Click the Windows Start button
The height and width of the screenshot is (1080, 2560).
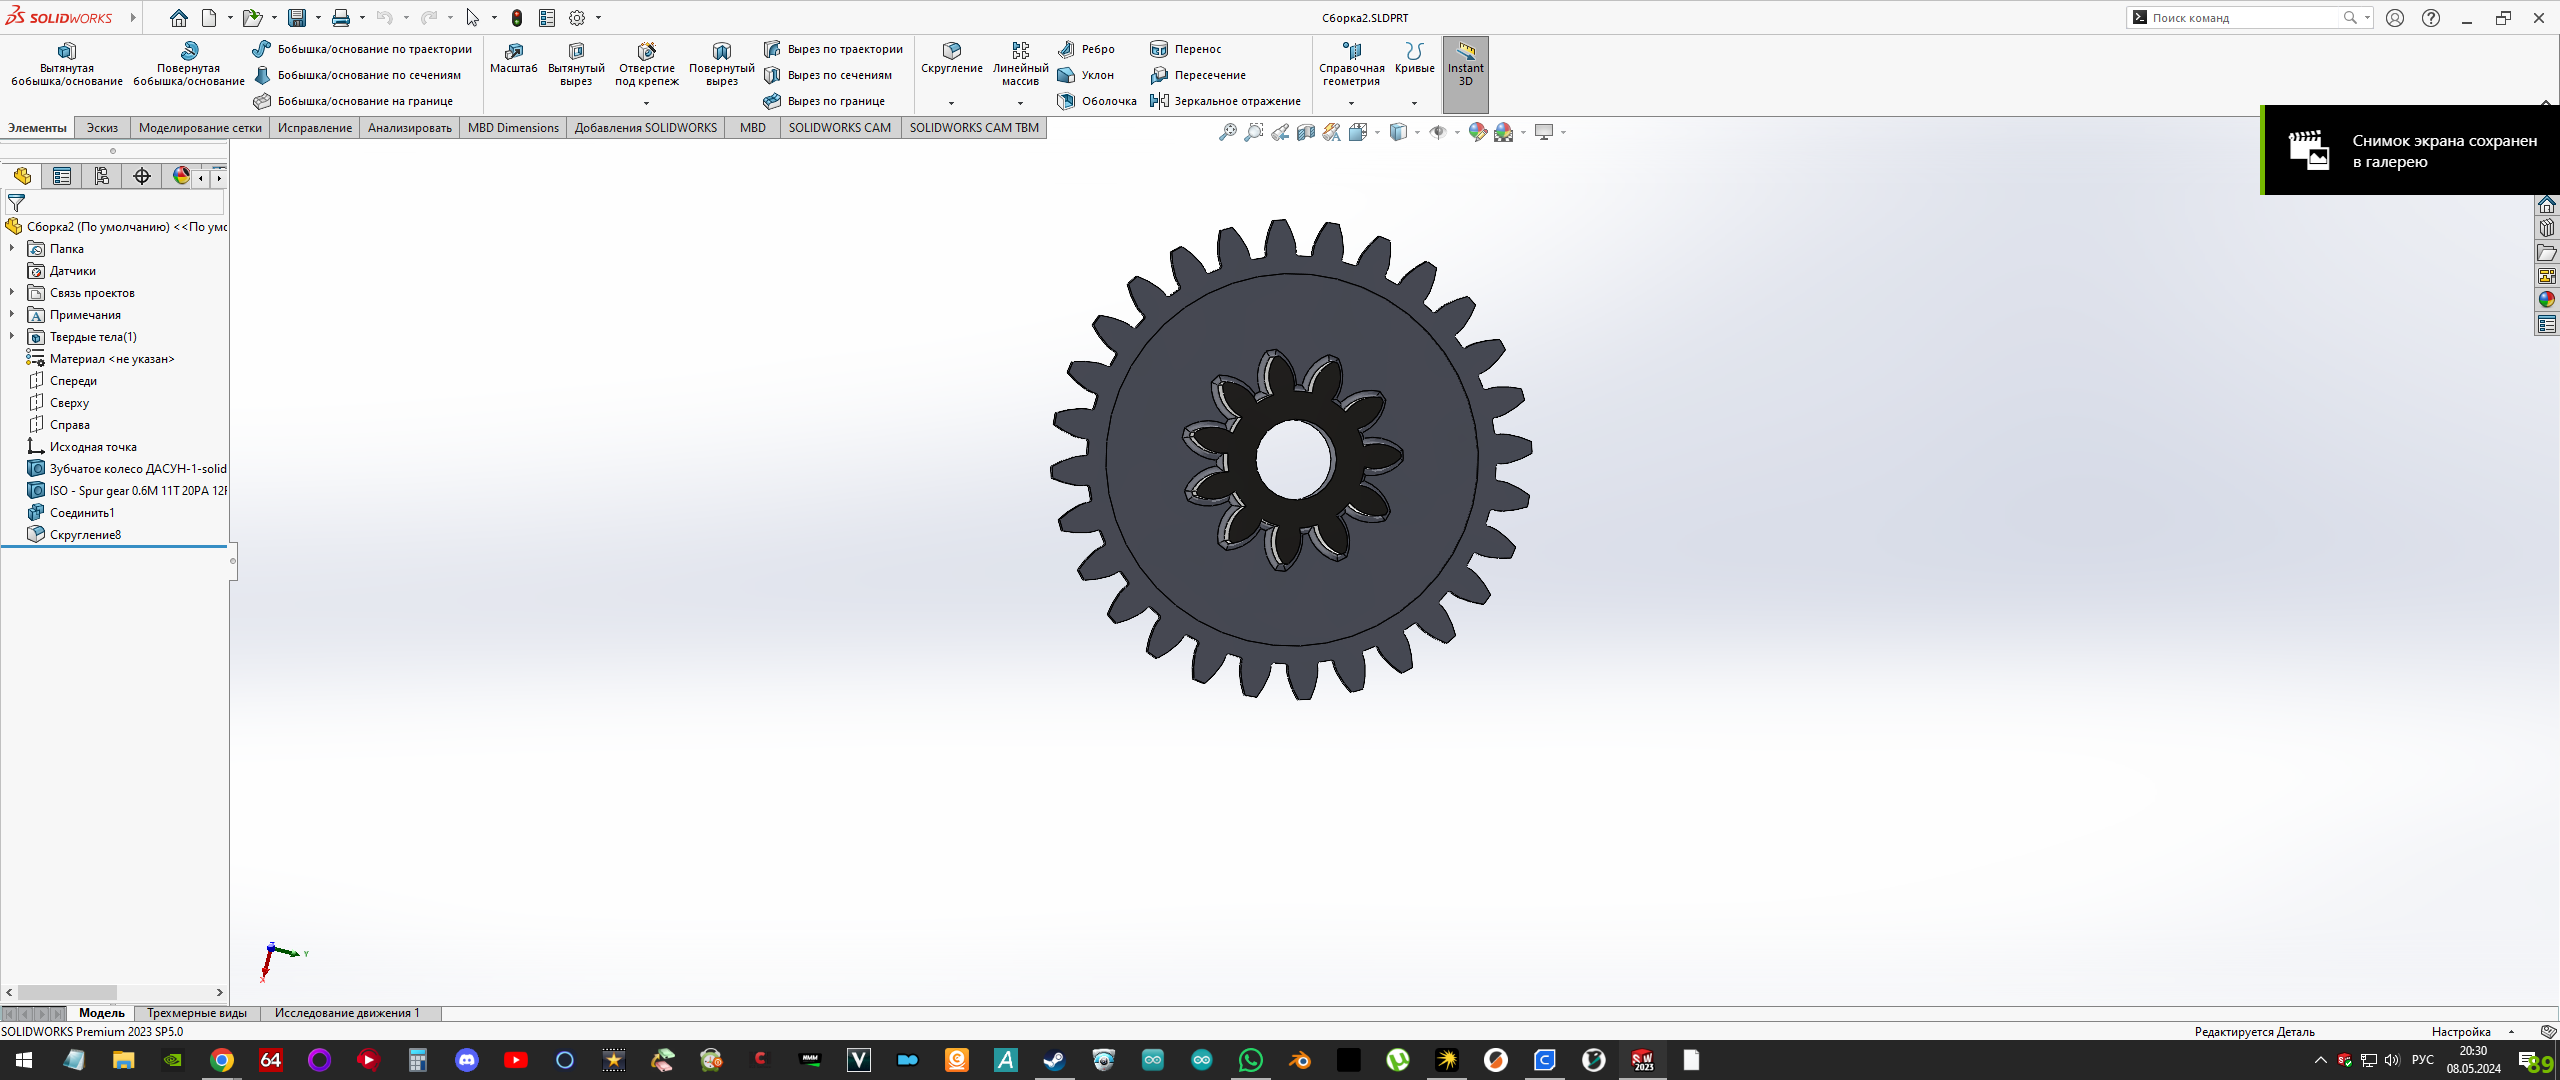[x=24, y=1060]
